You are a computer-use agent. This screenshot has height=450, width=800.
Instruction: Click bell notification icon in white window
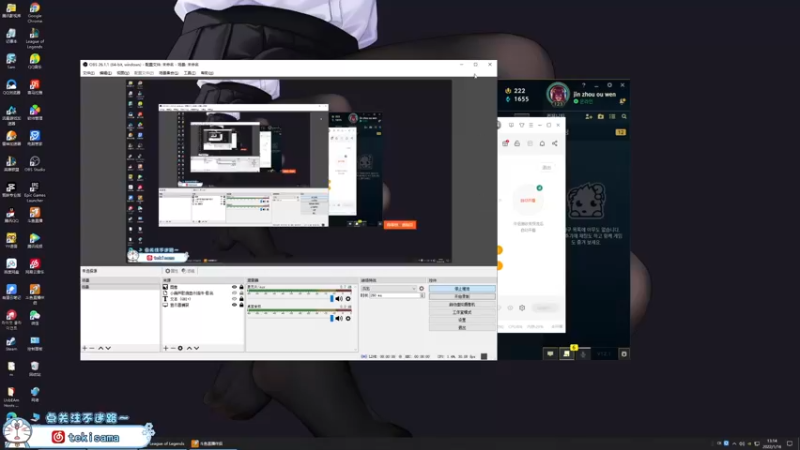tap(542, 144)
